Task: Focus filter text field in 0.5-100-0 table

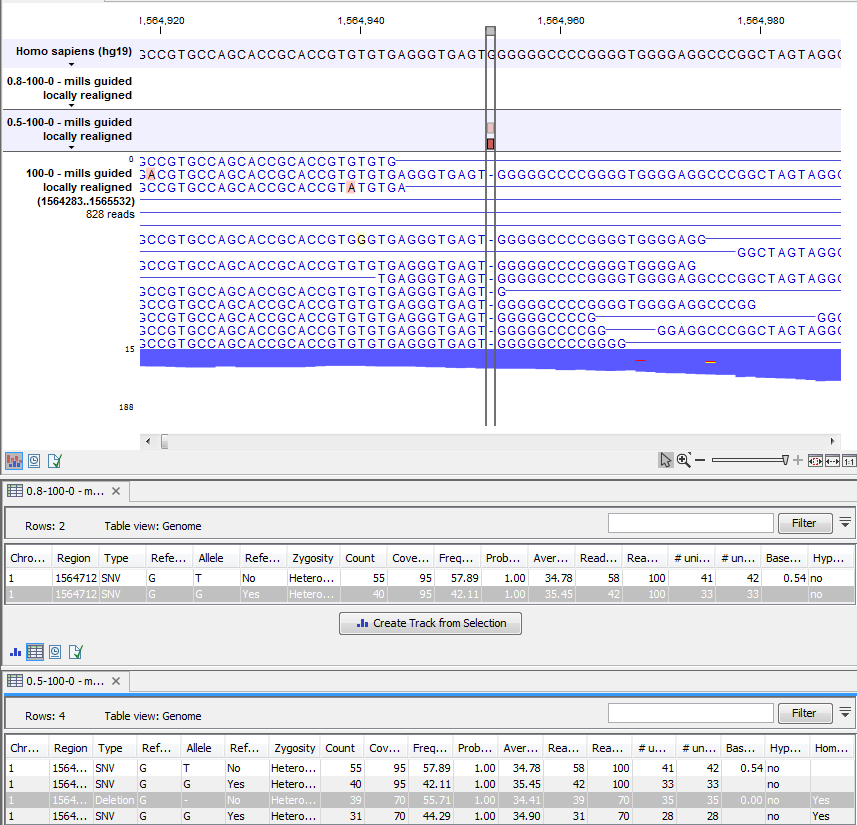Action: click(x=691, y=713)
